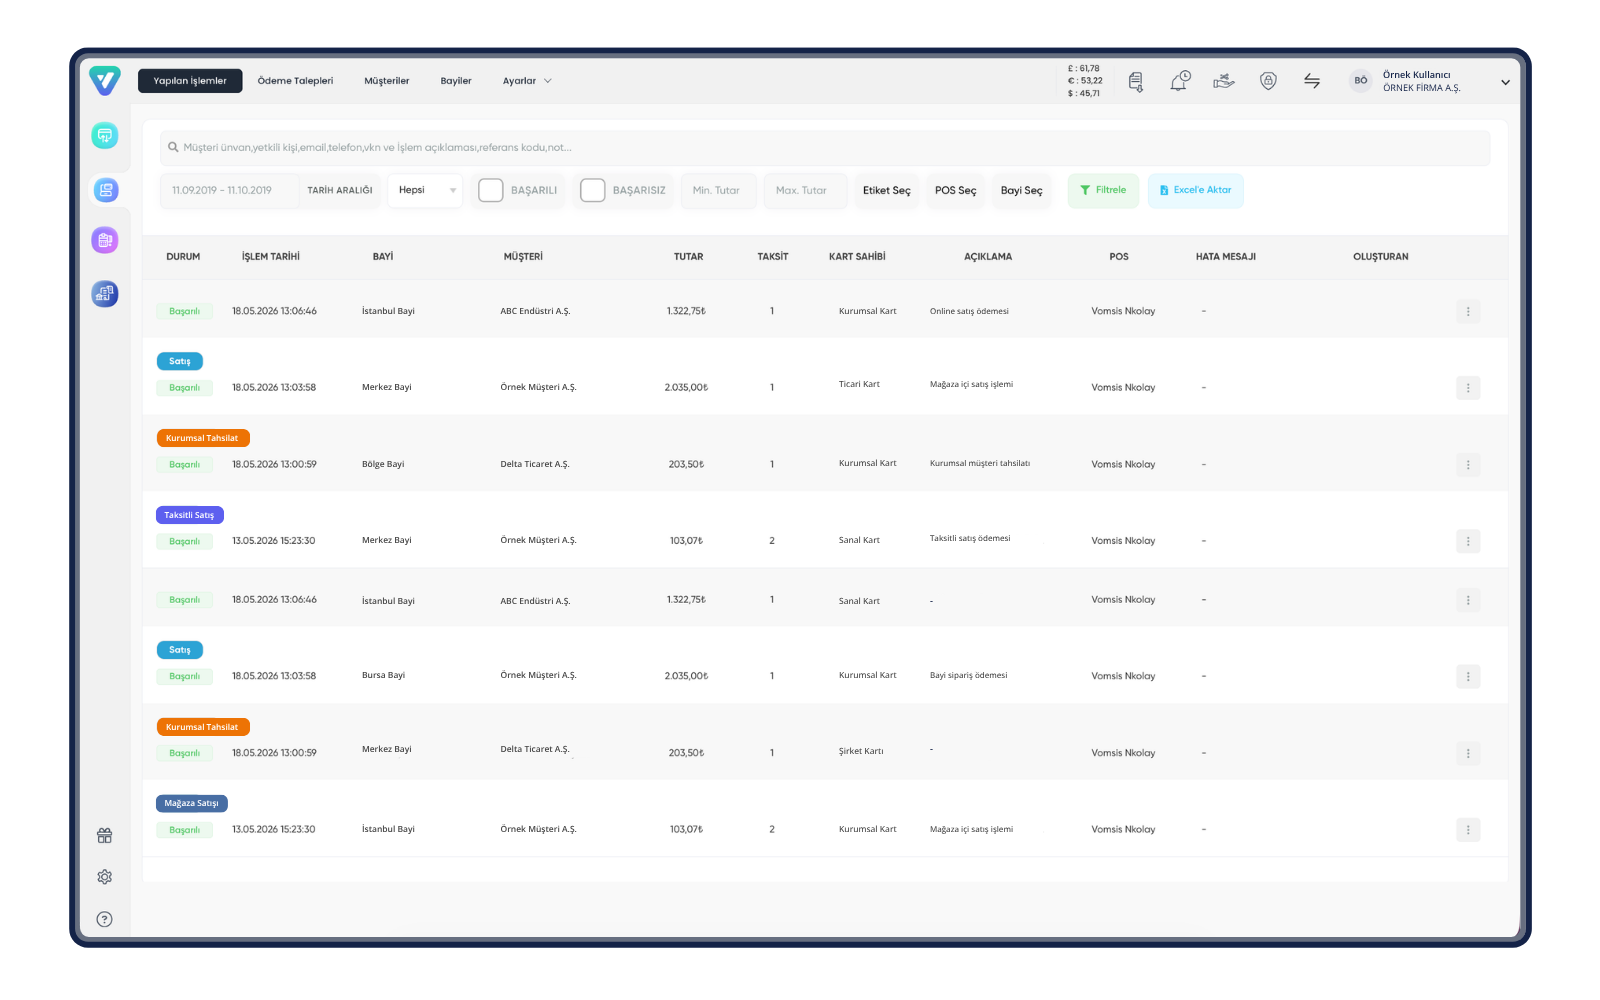Click the exchange rates display in header

(x=1085, y=81)
